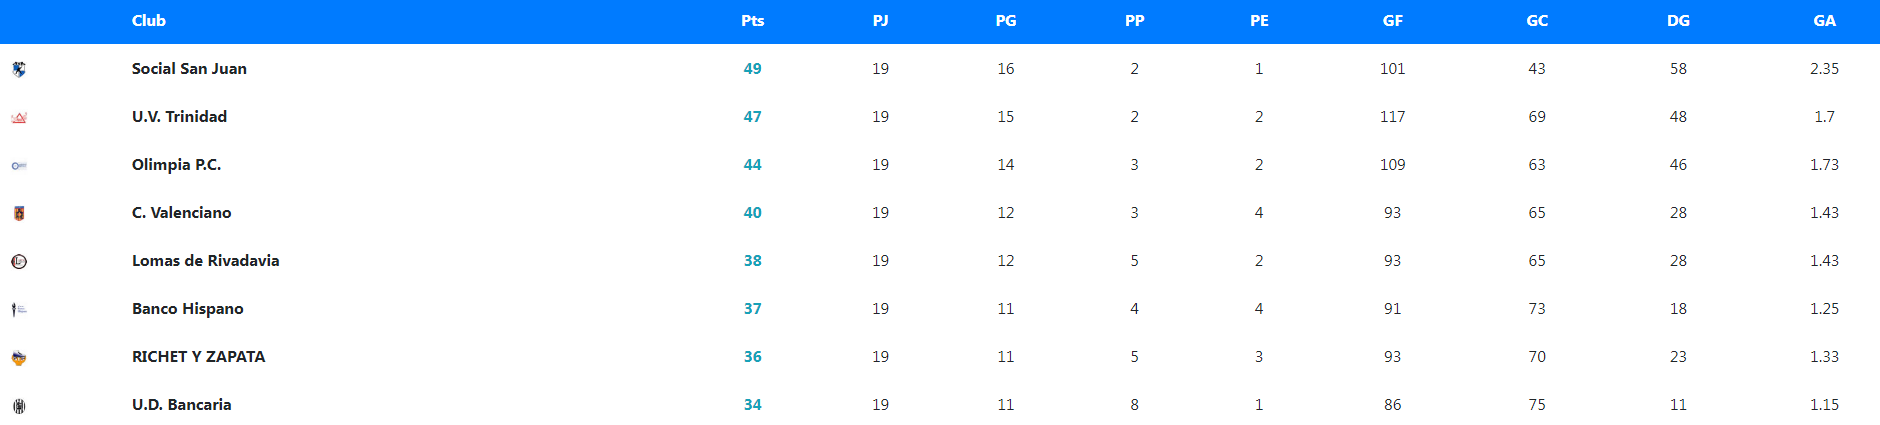
Task: Sort table by Club column header
Action: click(x=149, y=21)
